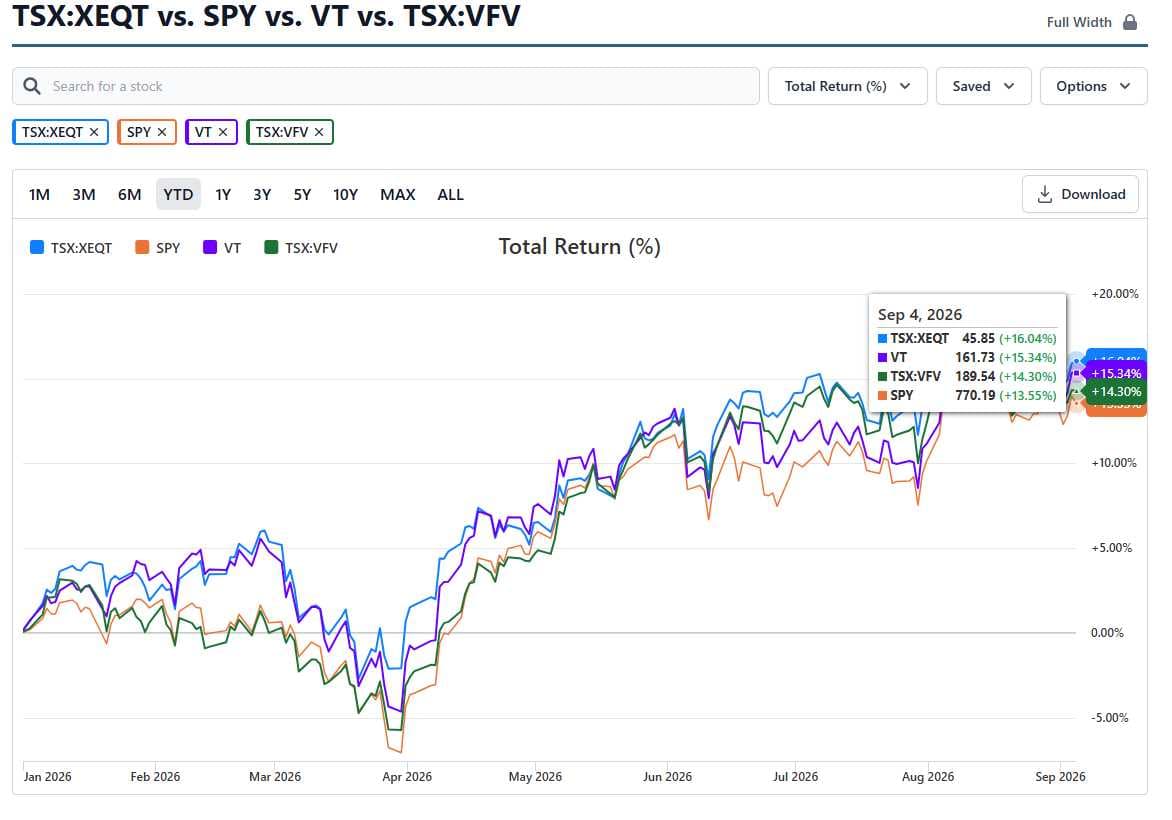Image resolution: width=1172 pixels, height=820 pixels.
Task: Click the Sep 2026 axis label
Action: click(1060, 777)
